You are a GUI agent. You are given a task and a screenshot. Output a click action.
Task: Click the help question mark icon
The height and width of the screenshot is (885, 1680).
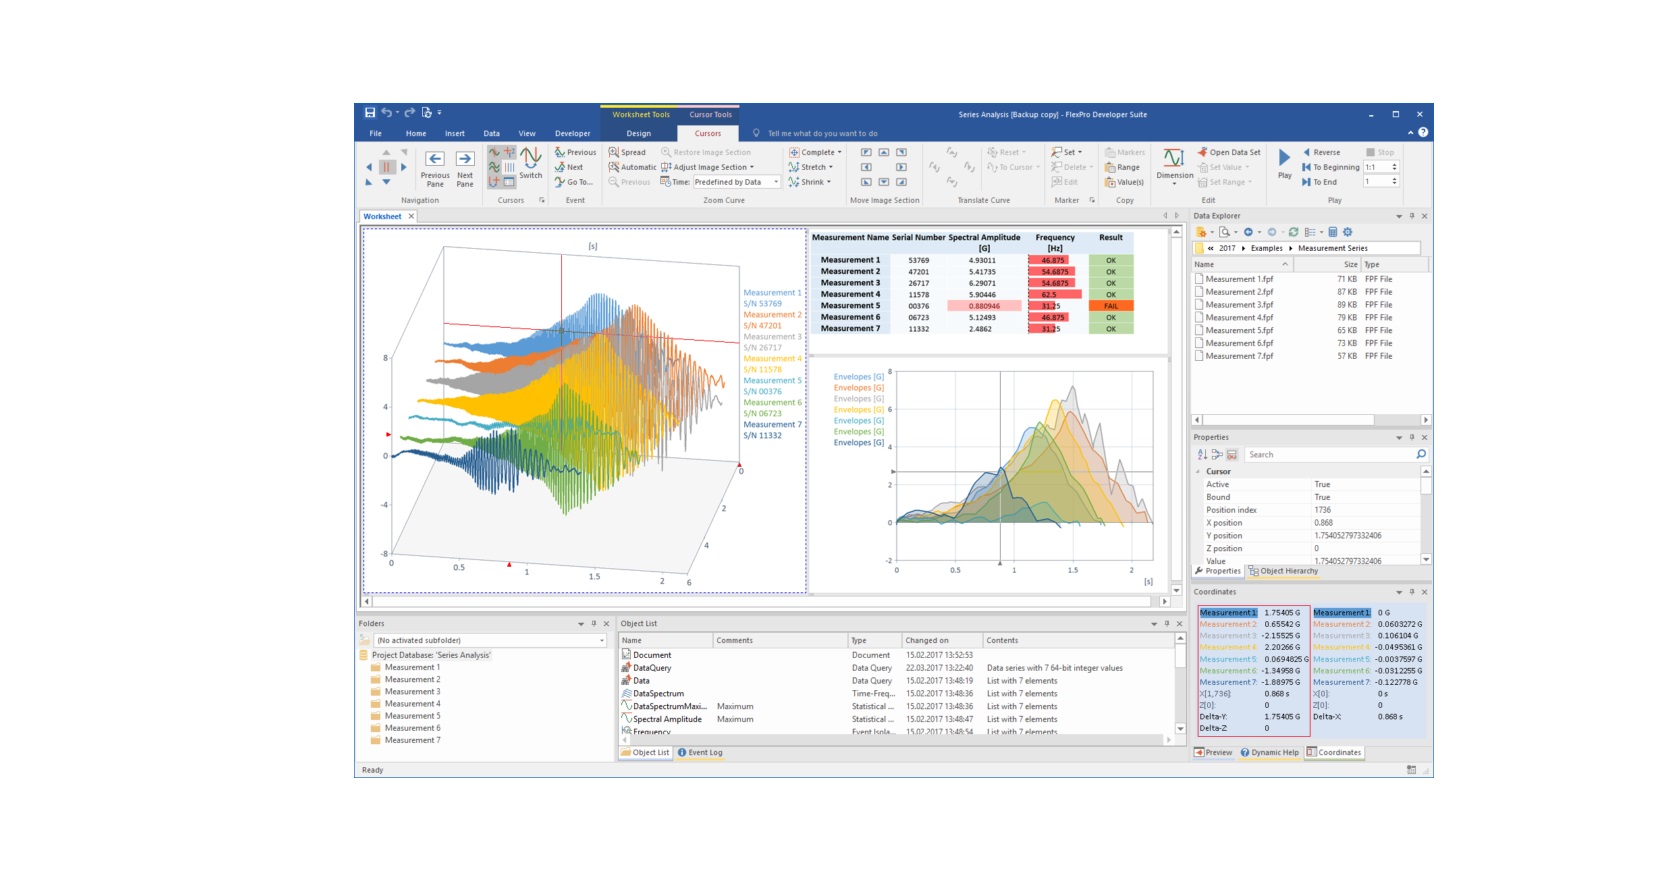1423,132
